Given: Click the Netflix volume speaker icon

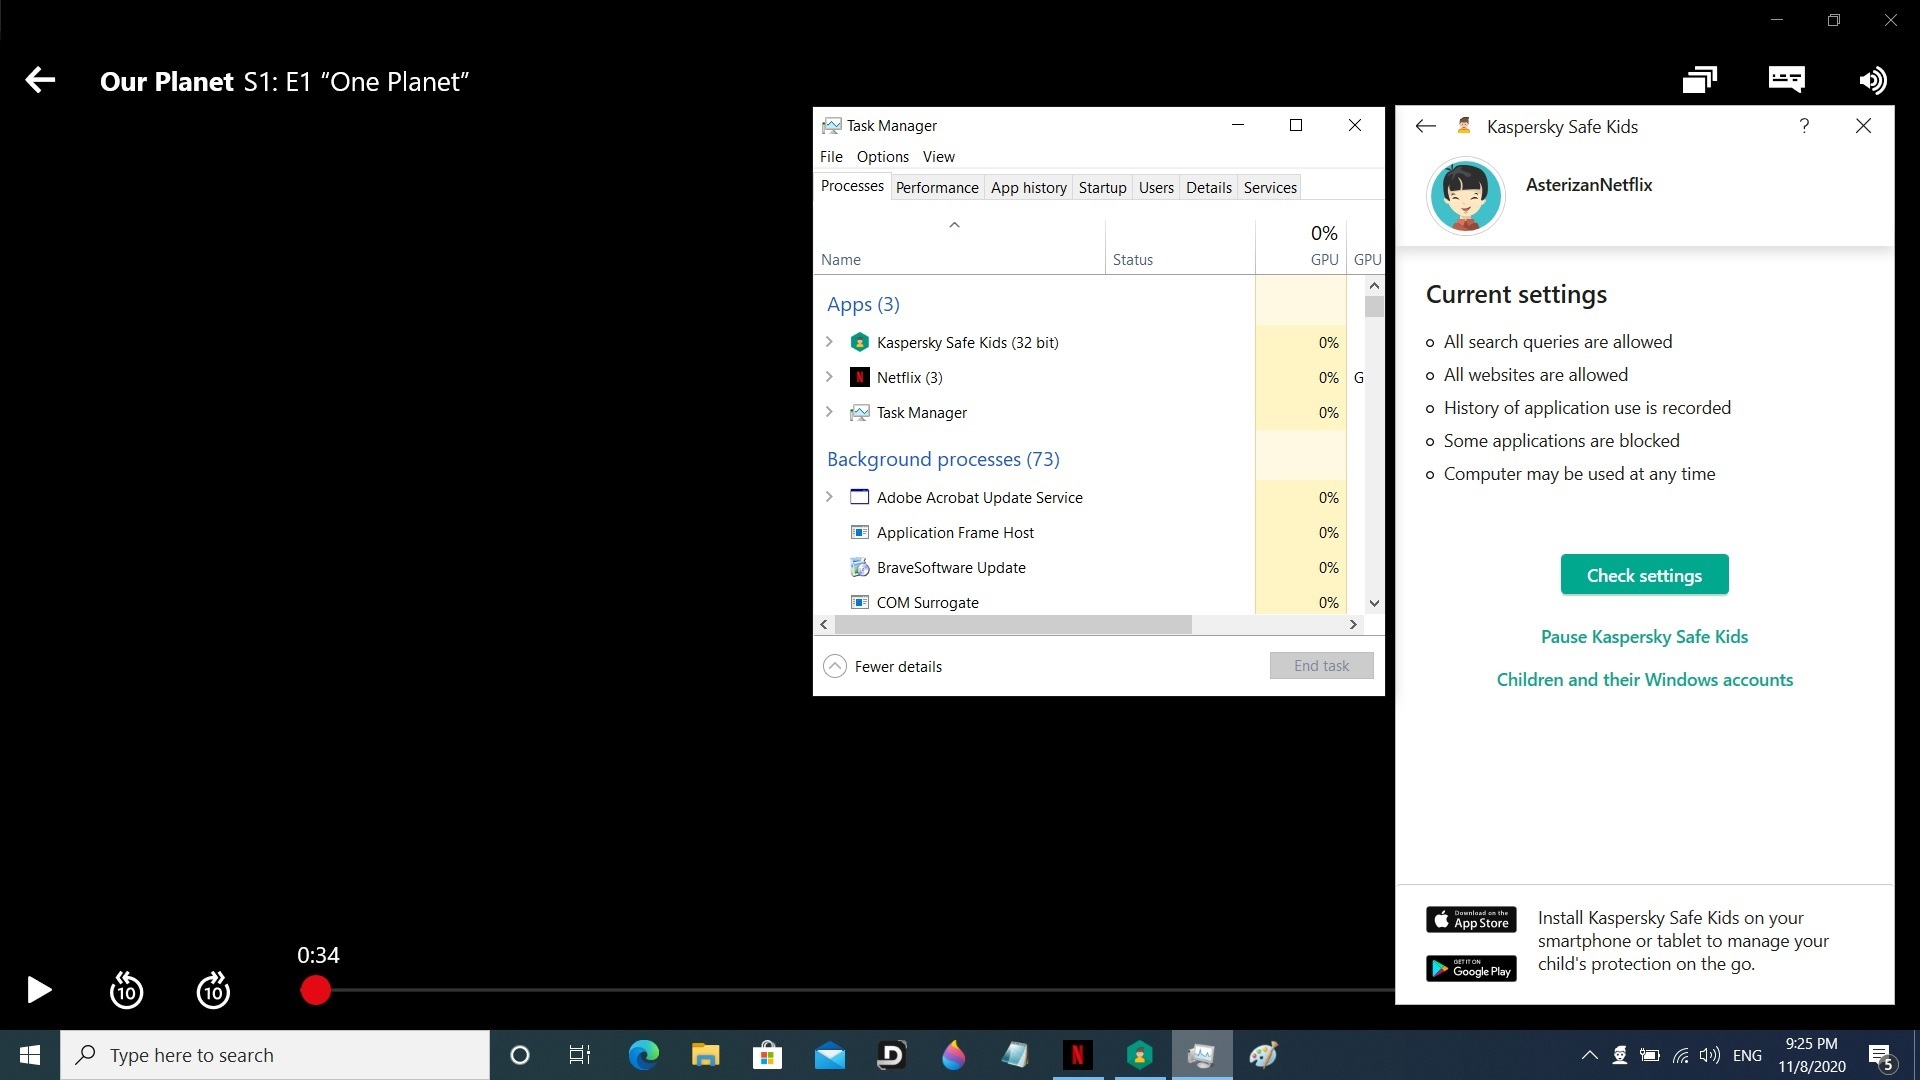Looking at the screenshot, I should pos(1872,80).
